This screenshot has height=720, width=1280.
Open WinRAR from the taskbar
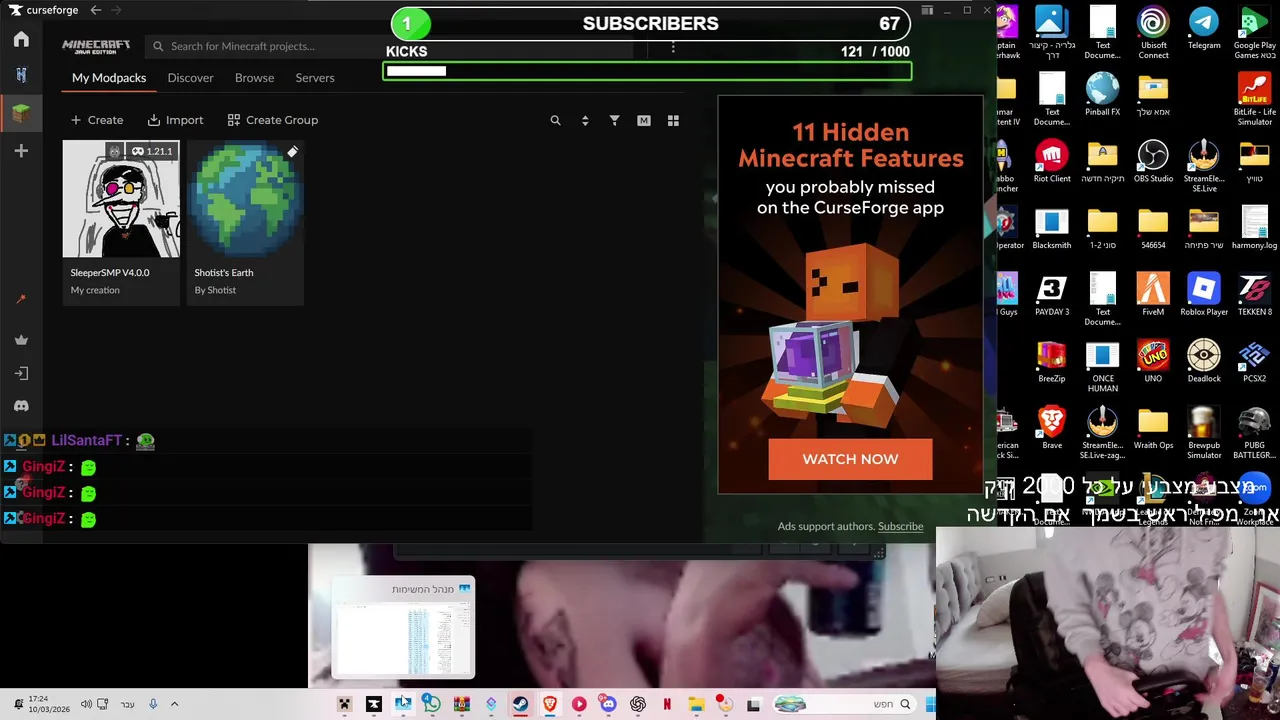[461, 704]
